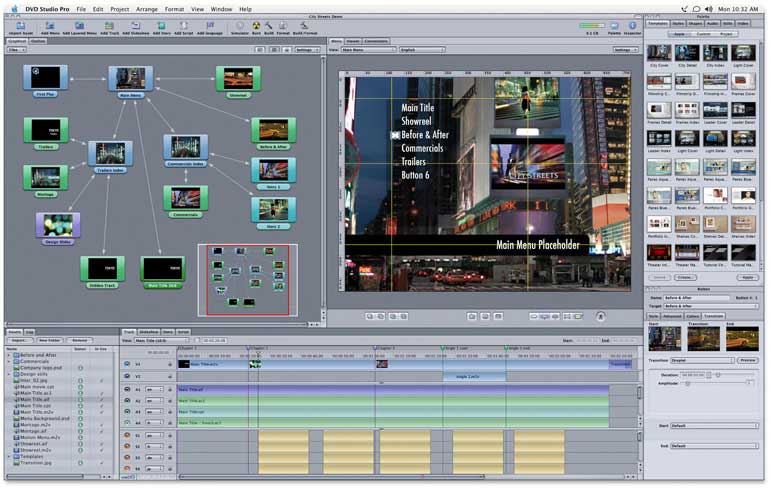Open the track View dropdown showing Main Title
Screen dimensions: 771x488
point(162,340)
